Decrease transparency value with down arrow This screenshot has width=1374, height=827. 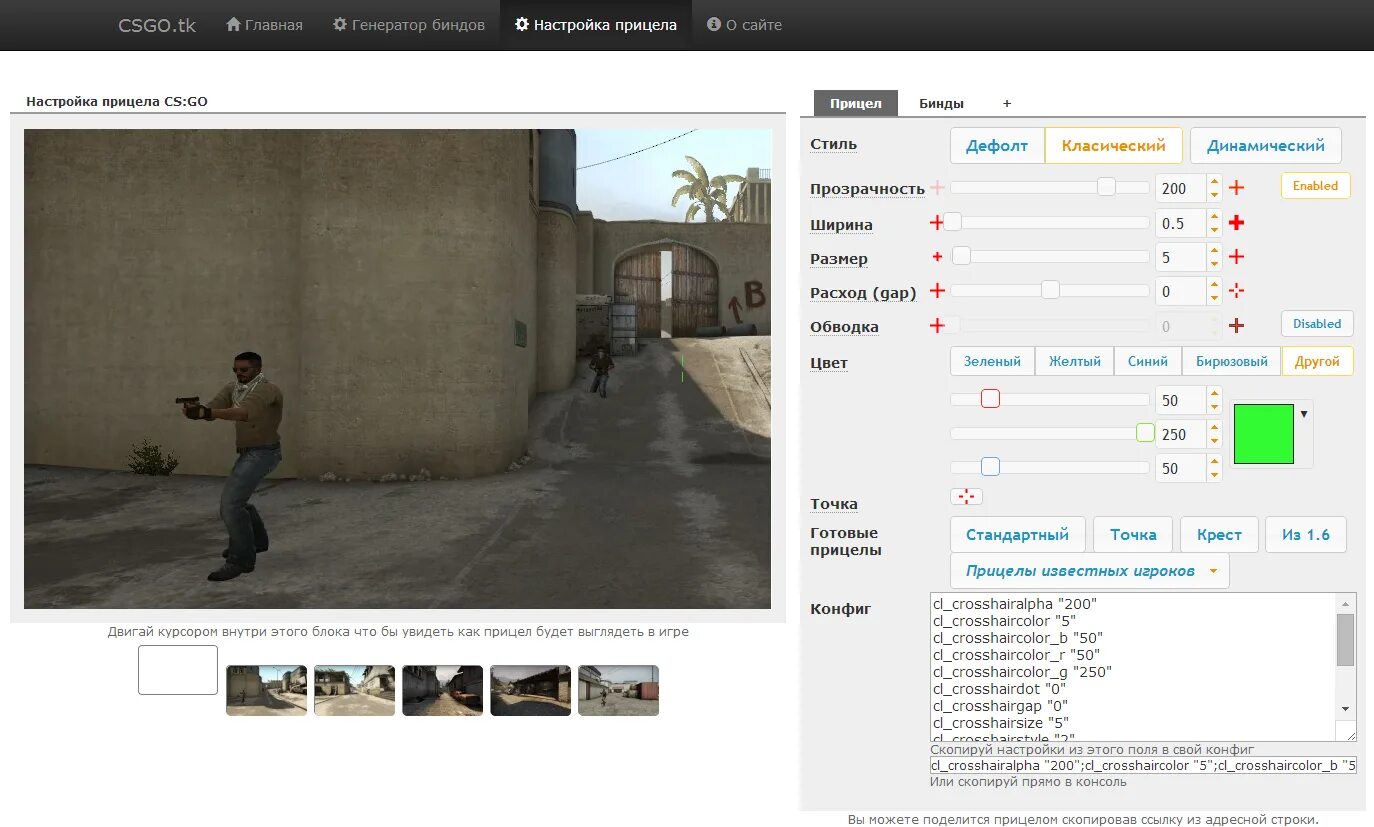(x=1214, y=194)
